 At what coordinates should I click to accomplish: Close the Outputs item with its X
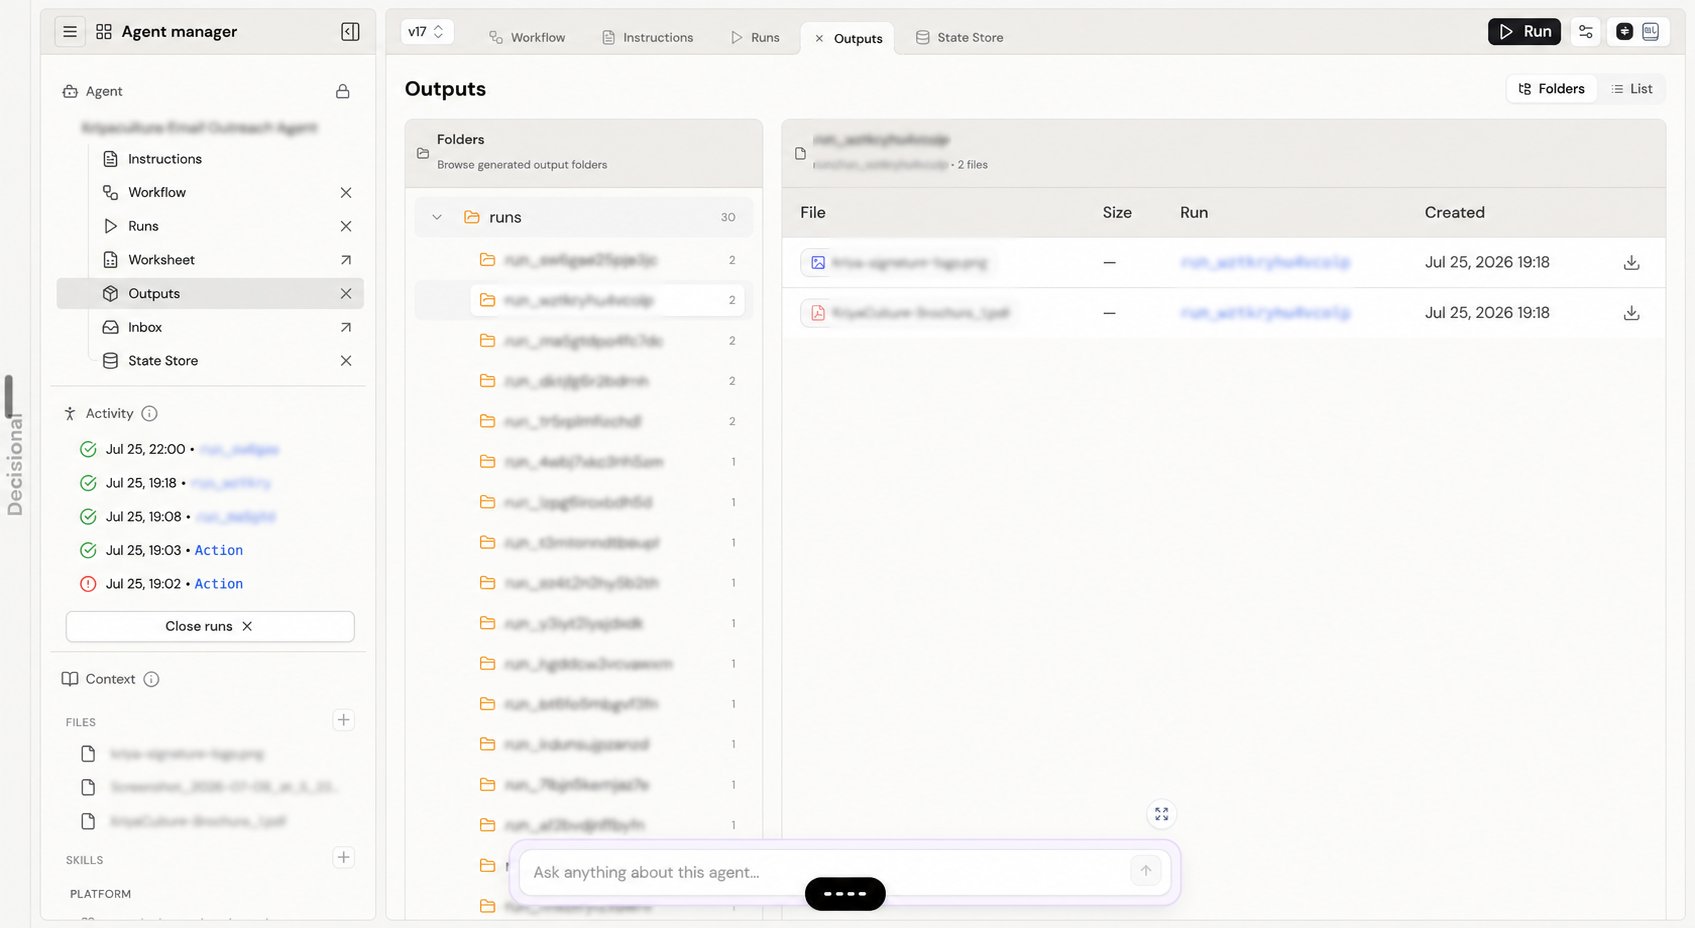pos(346,294)
